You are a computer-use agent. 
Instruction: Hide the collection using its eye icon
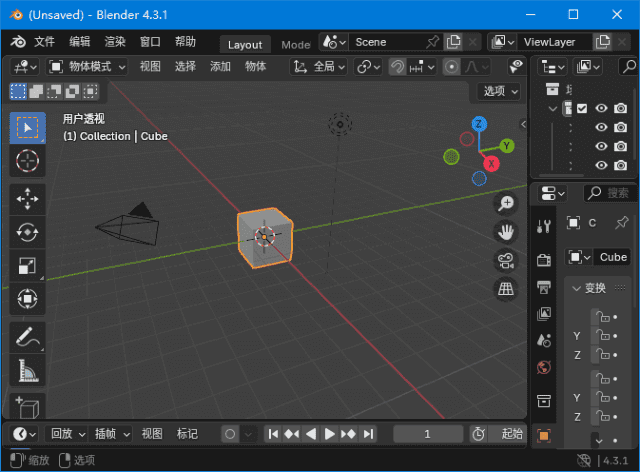(602, 109)
